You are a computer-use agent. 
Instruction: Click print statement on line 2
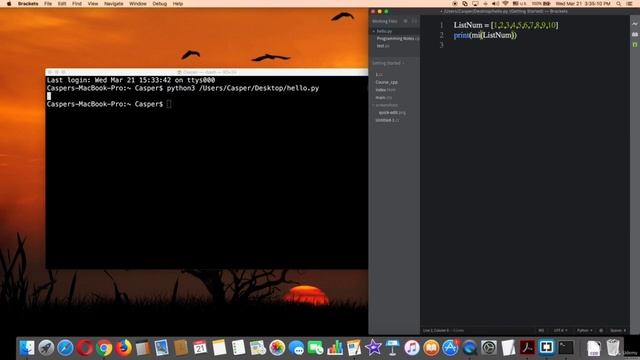coord(485,35)
